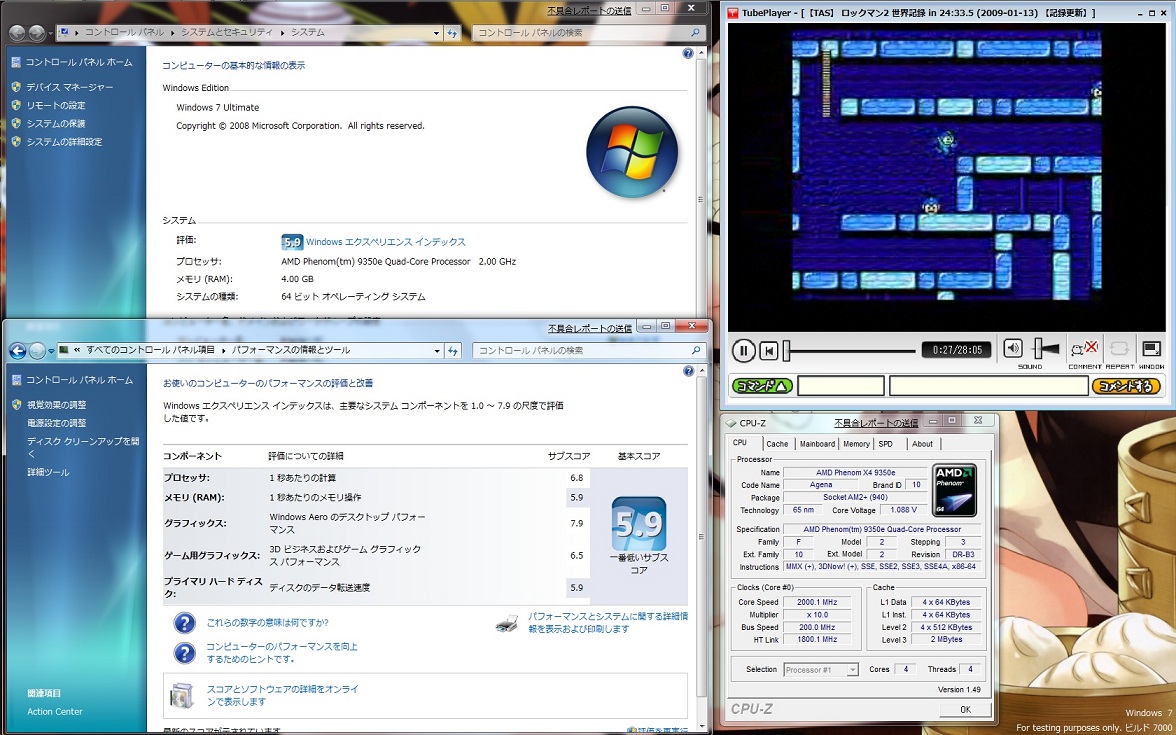
Task: Click the Core Voltage value 1.088 V
Action: (903, 510)
